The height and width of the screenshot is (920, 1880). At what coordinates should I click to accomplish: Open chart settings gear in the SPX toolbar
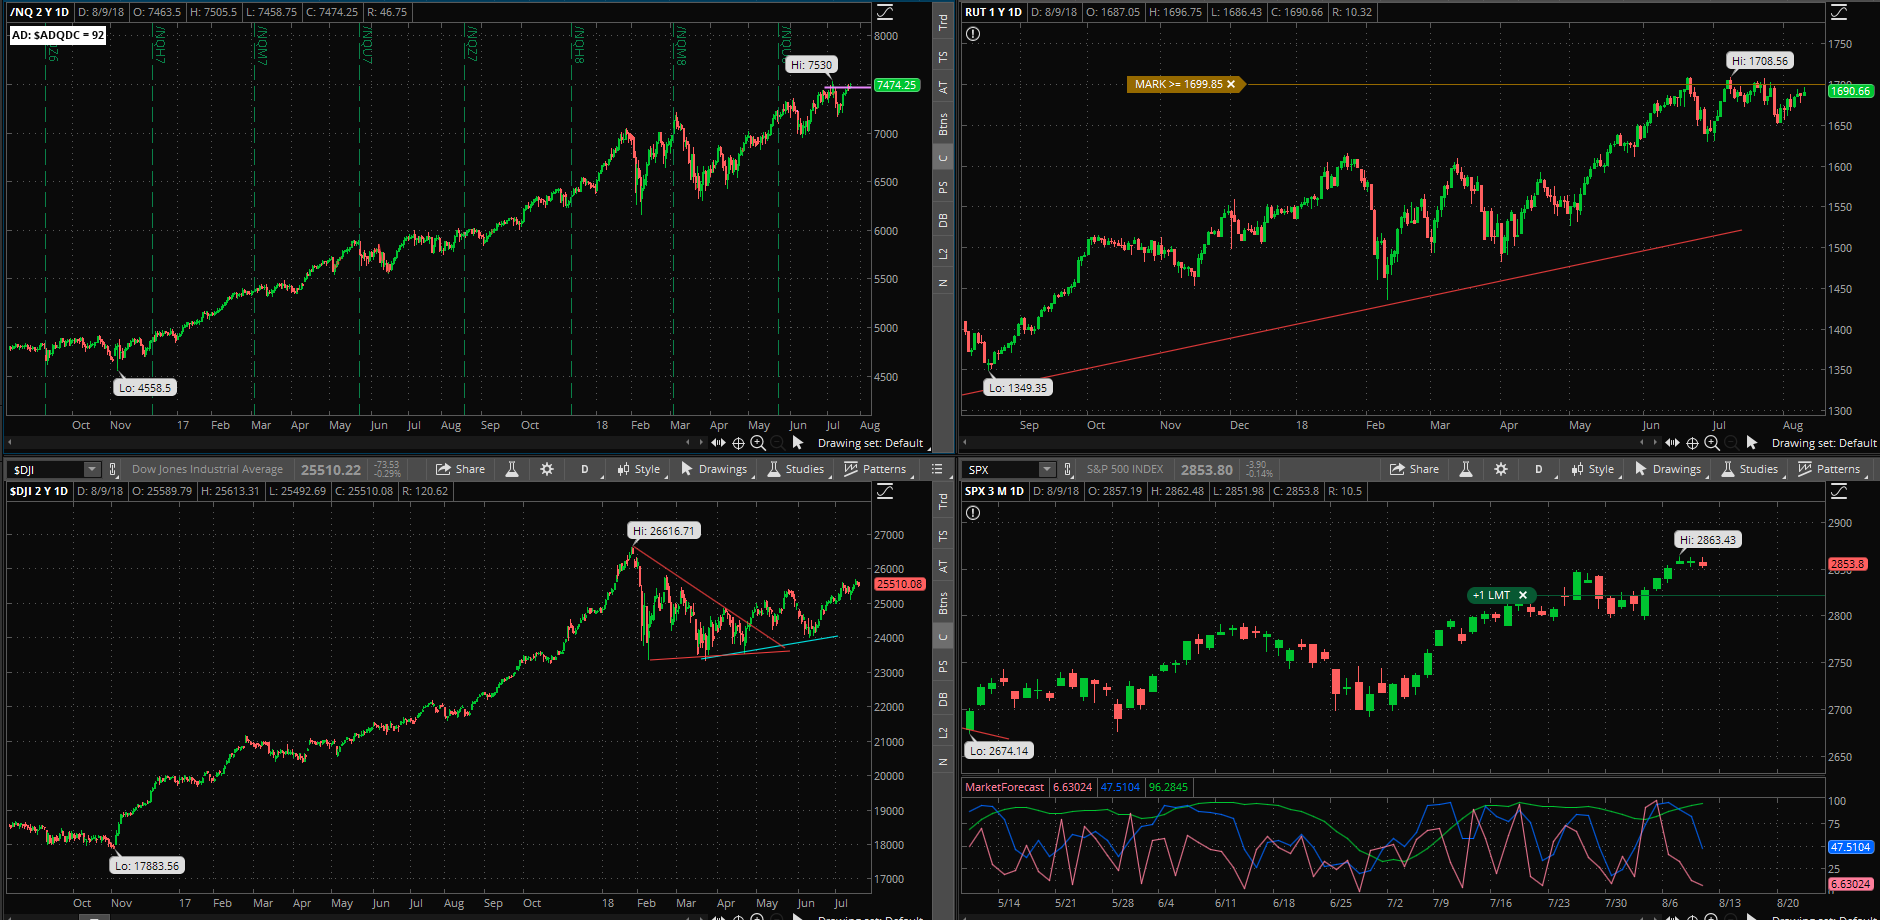1501,469
